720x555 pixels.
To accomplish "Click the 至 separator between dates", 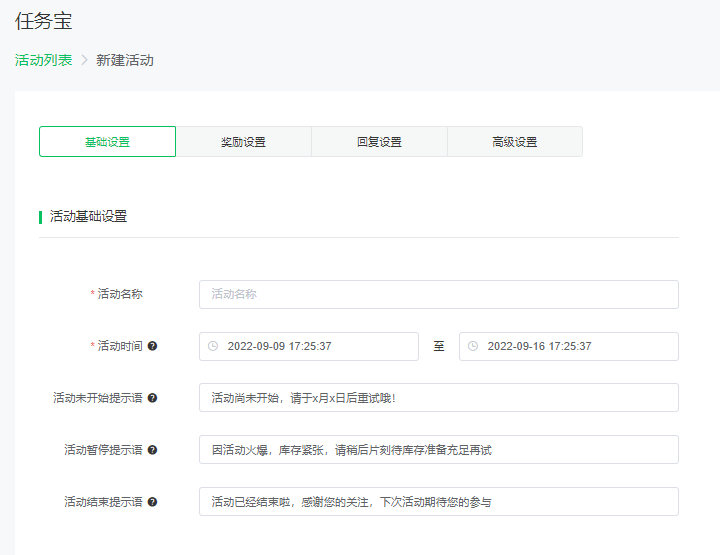I will pyautogui.click(x=439, y=346).
